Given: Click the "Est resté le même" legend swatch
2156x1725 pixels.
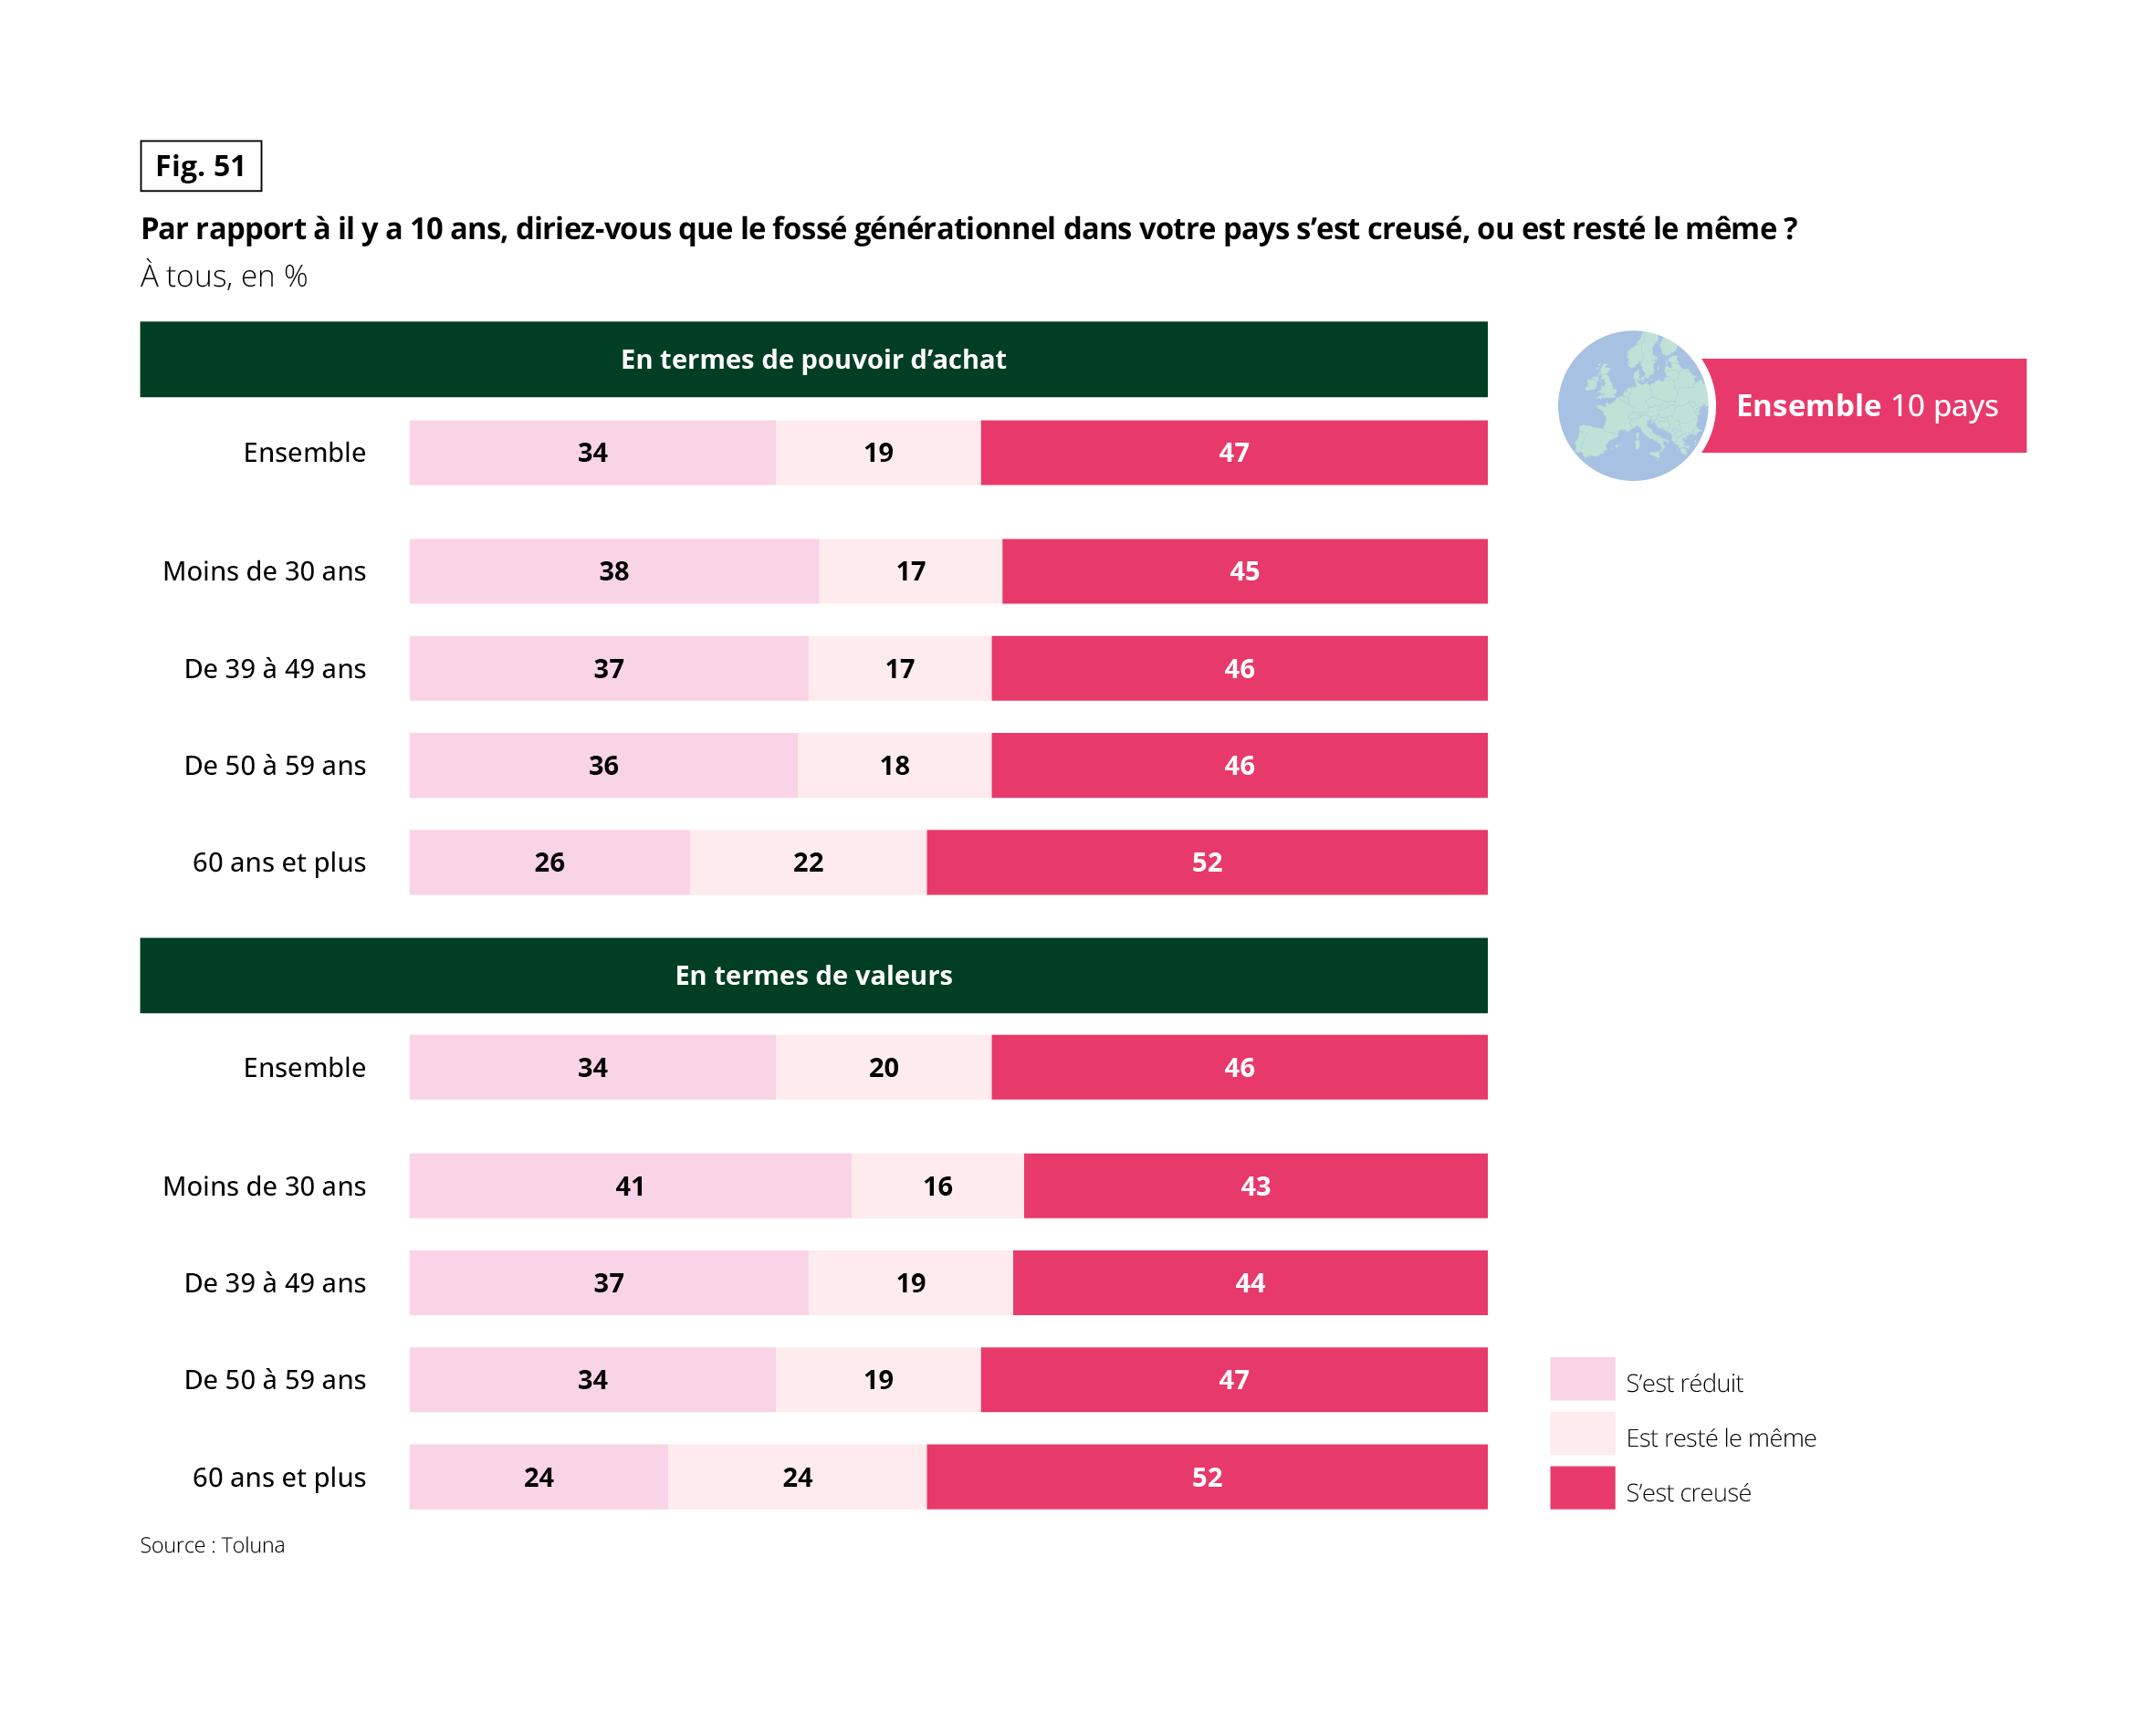Looking at the screenshot, I should (1582, 1434).
